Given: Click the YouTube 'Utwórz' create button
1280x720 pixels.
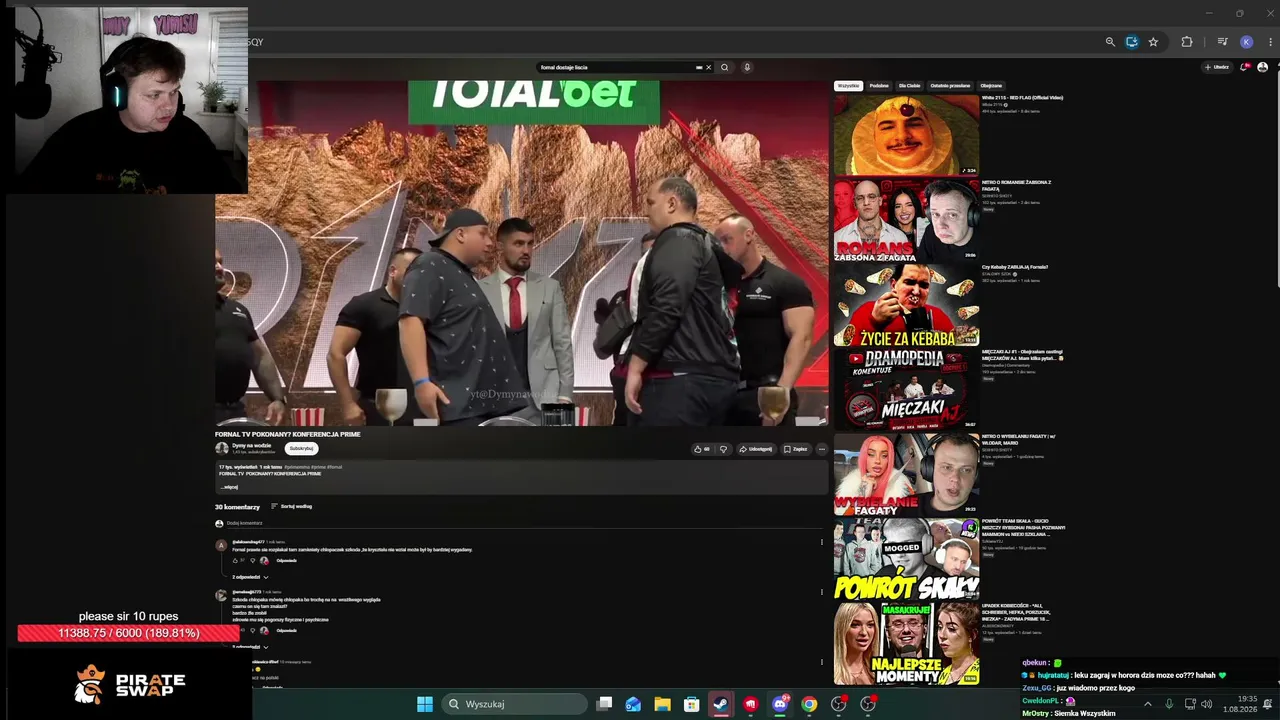Looking at the screenshot, I should (1217, 67).
